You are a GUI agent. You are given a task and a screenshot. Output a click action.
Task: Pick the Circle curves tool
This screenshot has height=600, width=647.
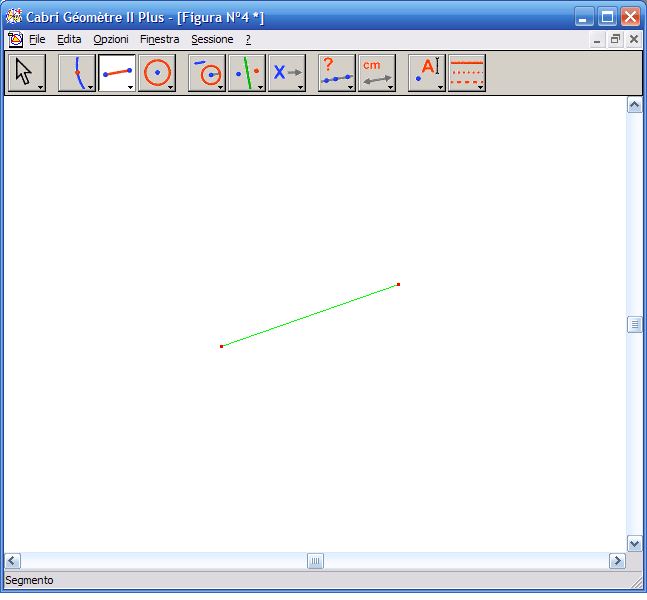pyautogui.click(x=157, y=73)
